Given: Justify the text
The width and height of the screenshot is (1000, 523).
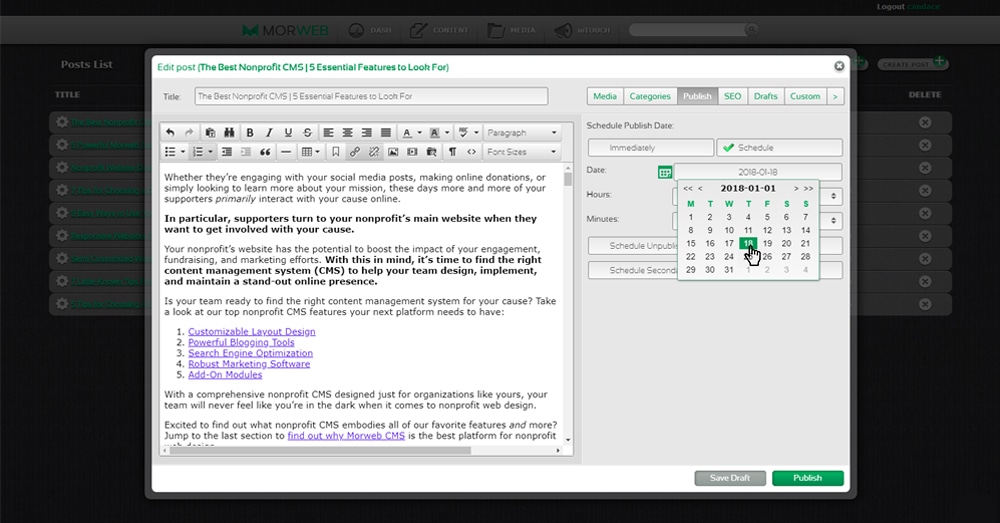Looking at the screenshot, I should [x=386, y=133].
